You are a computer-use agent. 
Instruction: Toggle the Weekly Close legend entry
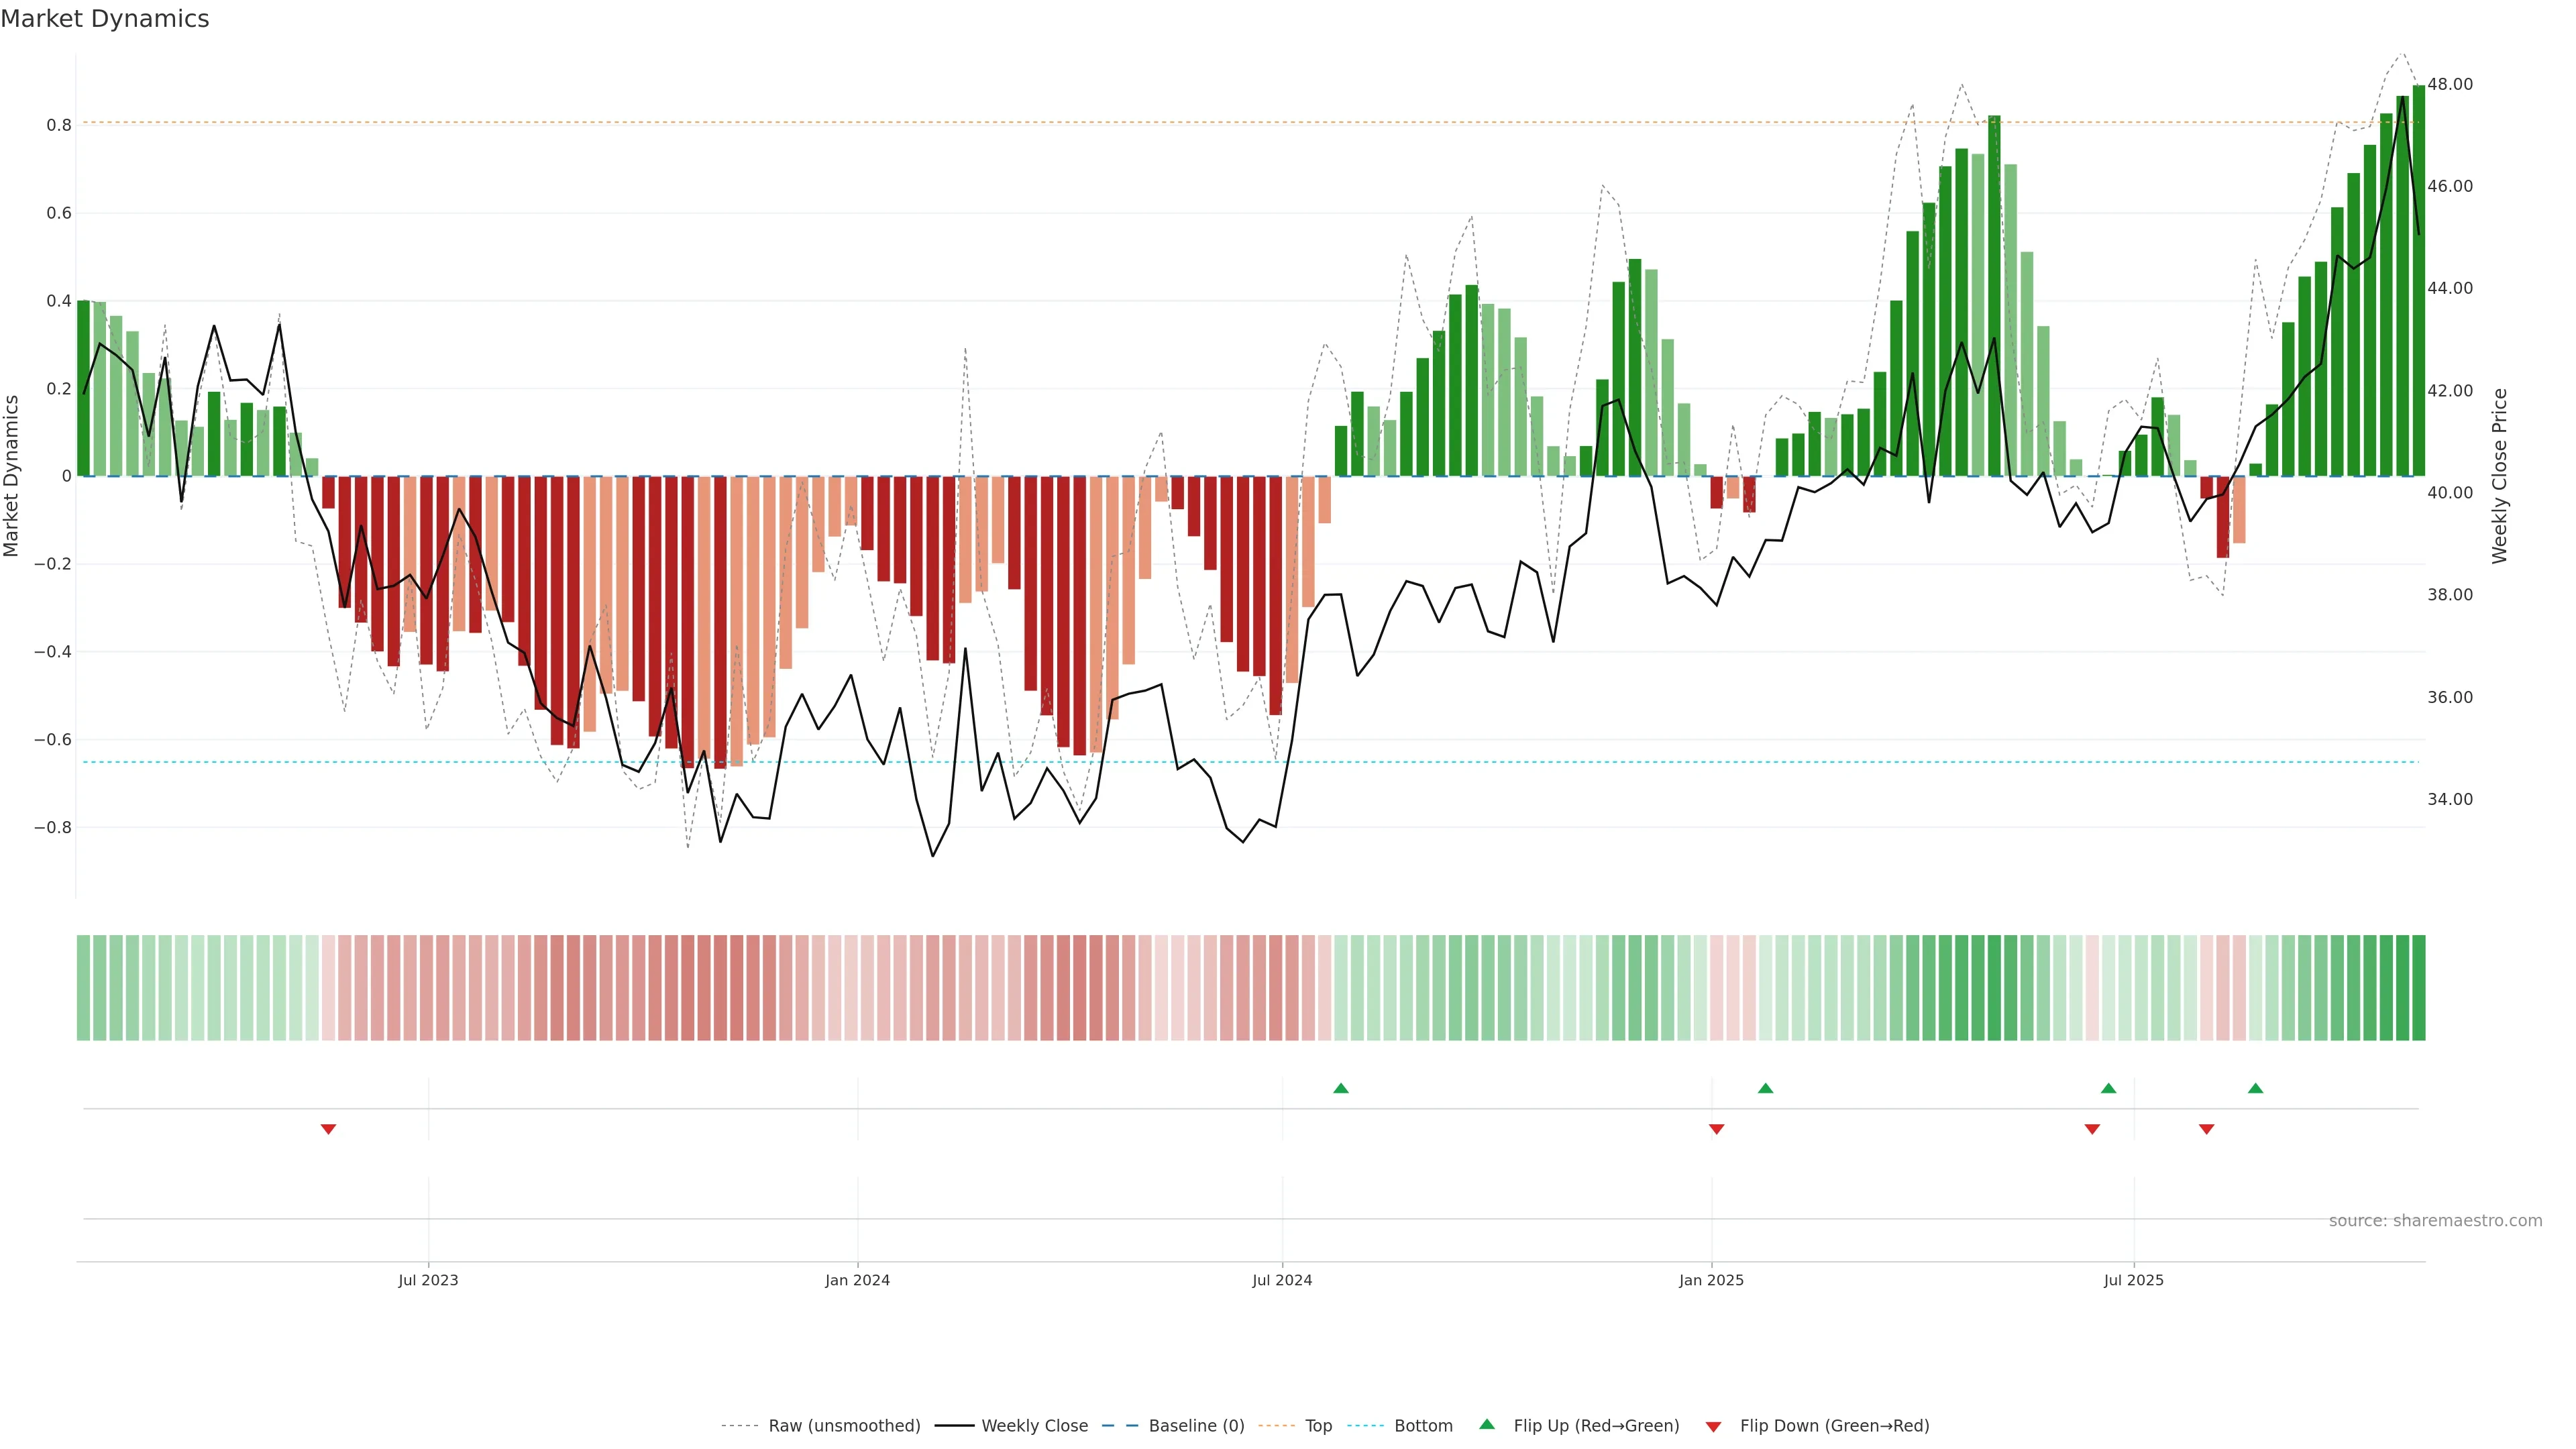(x=1034, y=1426)
